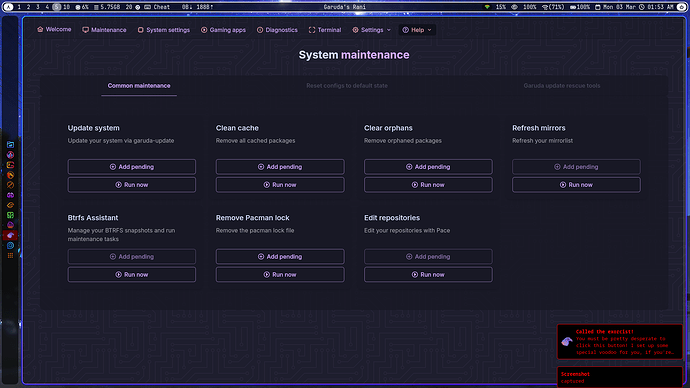
Task: Click the Cheat keyboard module
Action: pos(157,7)
